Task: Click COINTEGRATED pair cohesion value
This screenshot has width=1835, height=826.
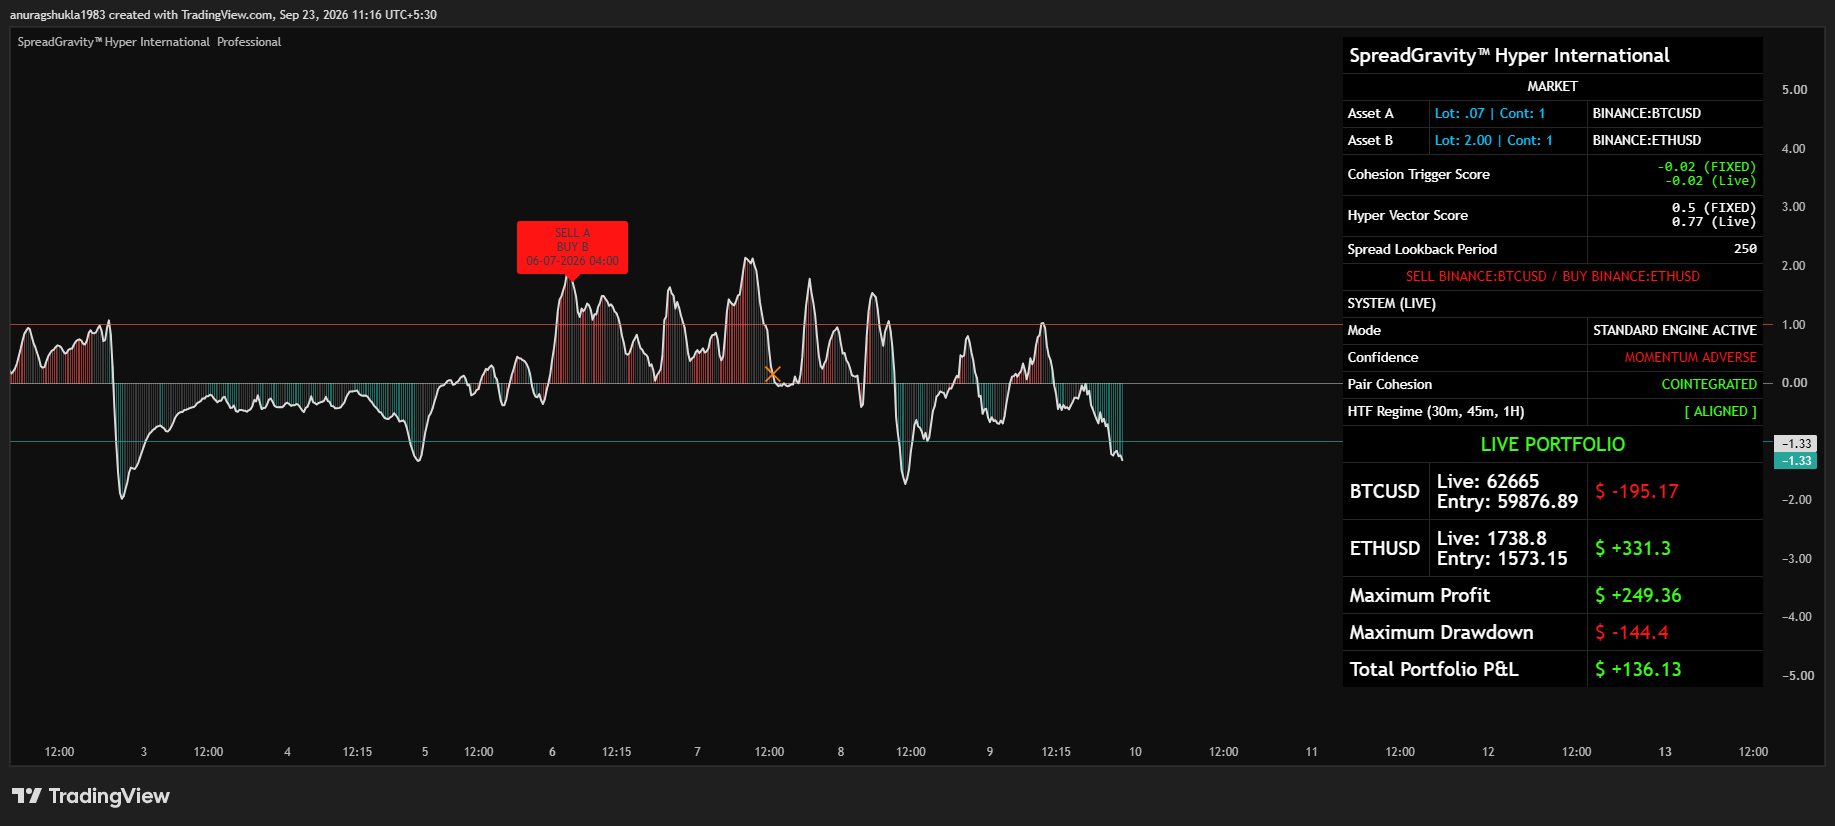Action: click(x=1709, y=385)
